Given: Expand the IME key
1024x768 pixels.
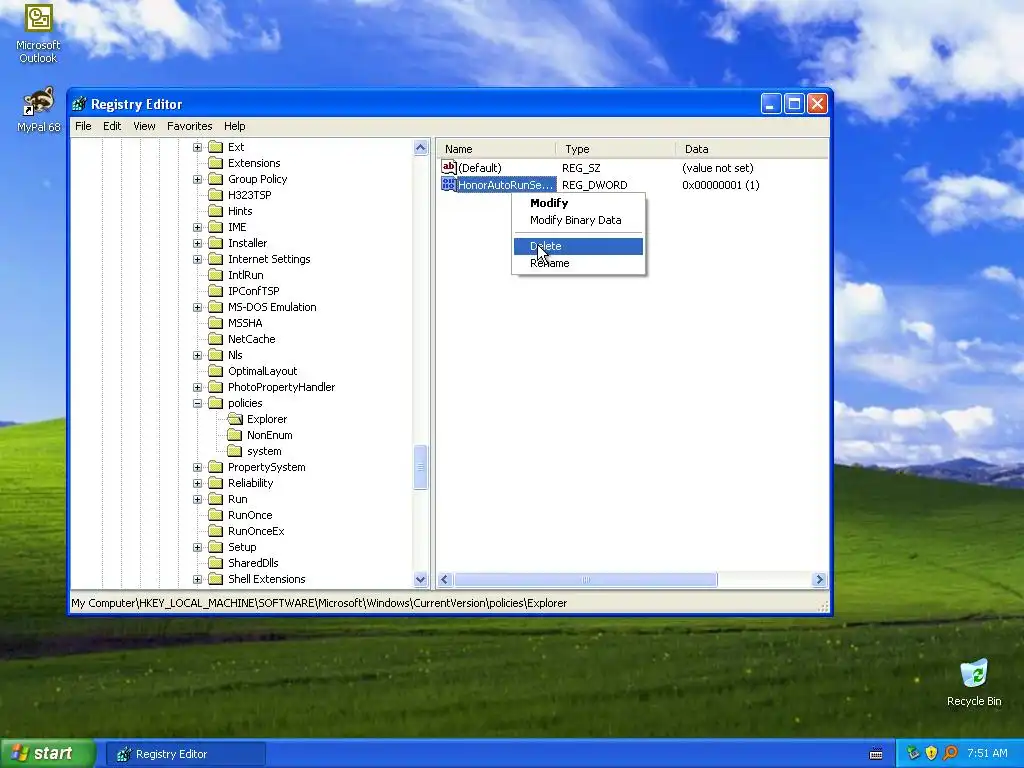Looking at the screenshot, I should tap(197, 227).
